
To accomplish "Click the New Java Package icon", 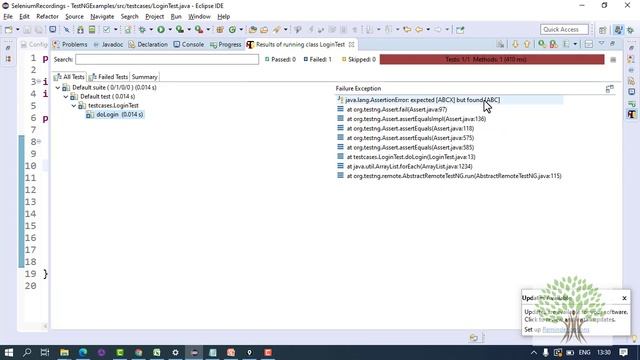I will point(220,29).
